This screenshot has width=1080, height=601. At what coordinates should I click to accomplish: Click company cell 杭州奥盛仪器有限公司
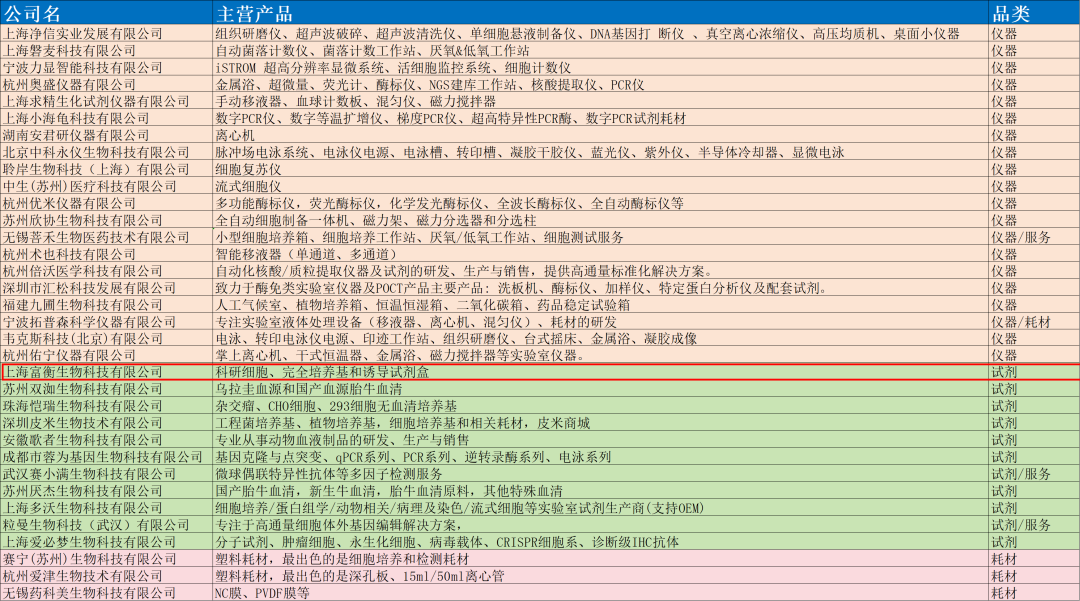click(106, 85)
